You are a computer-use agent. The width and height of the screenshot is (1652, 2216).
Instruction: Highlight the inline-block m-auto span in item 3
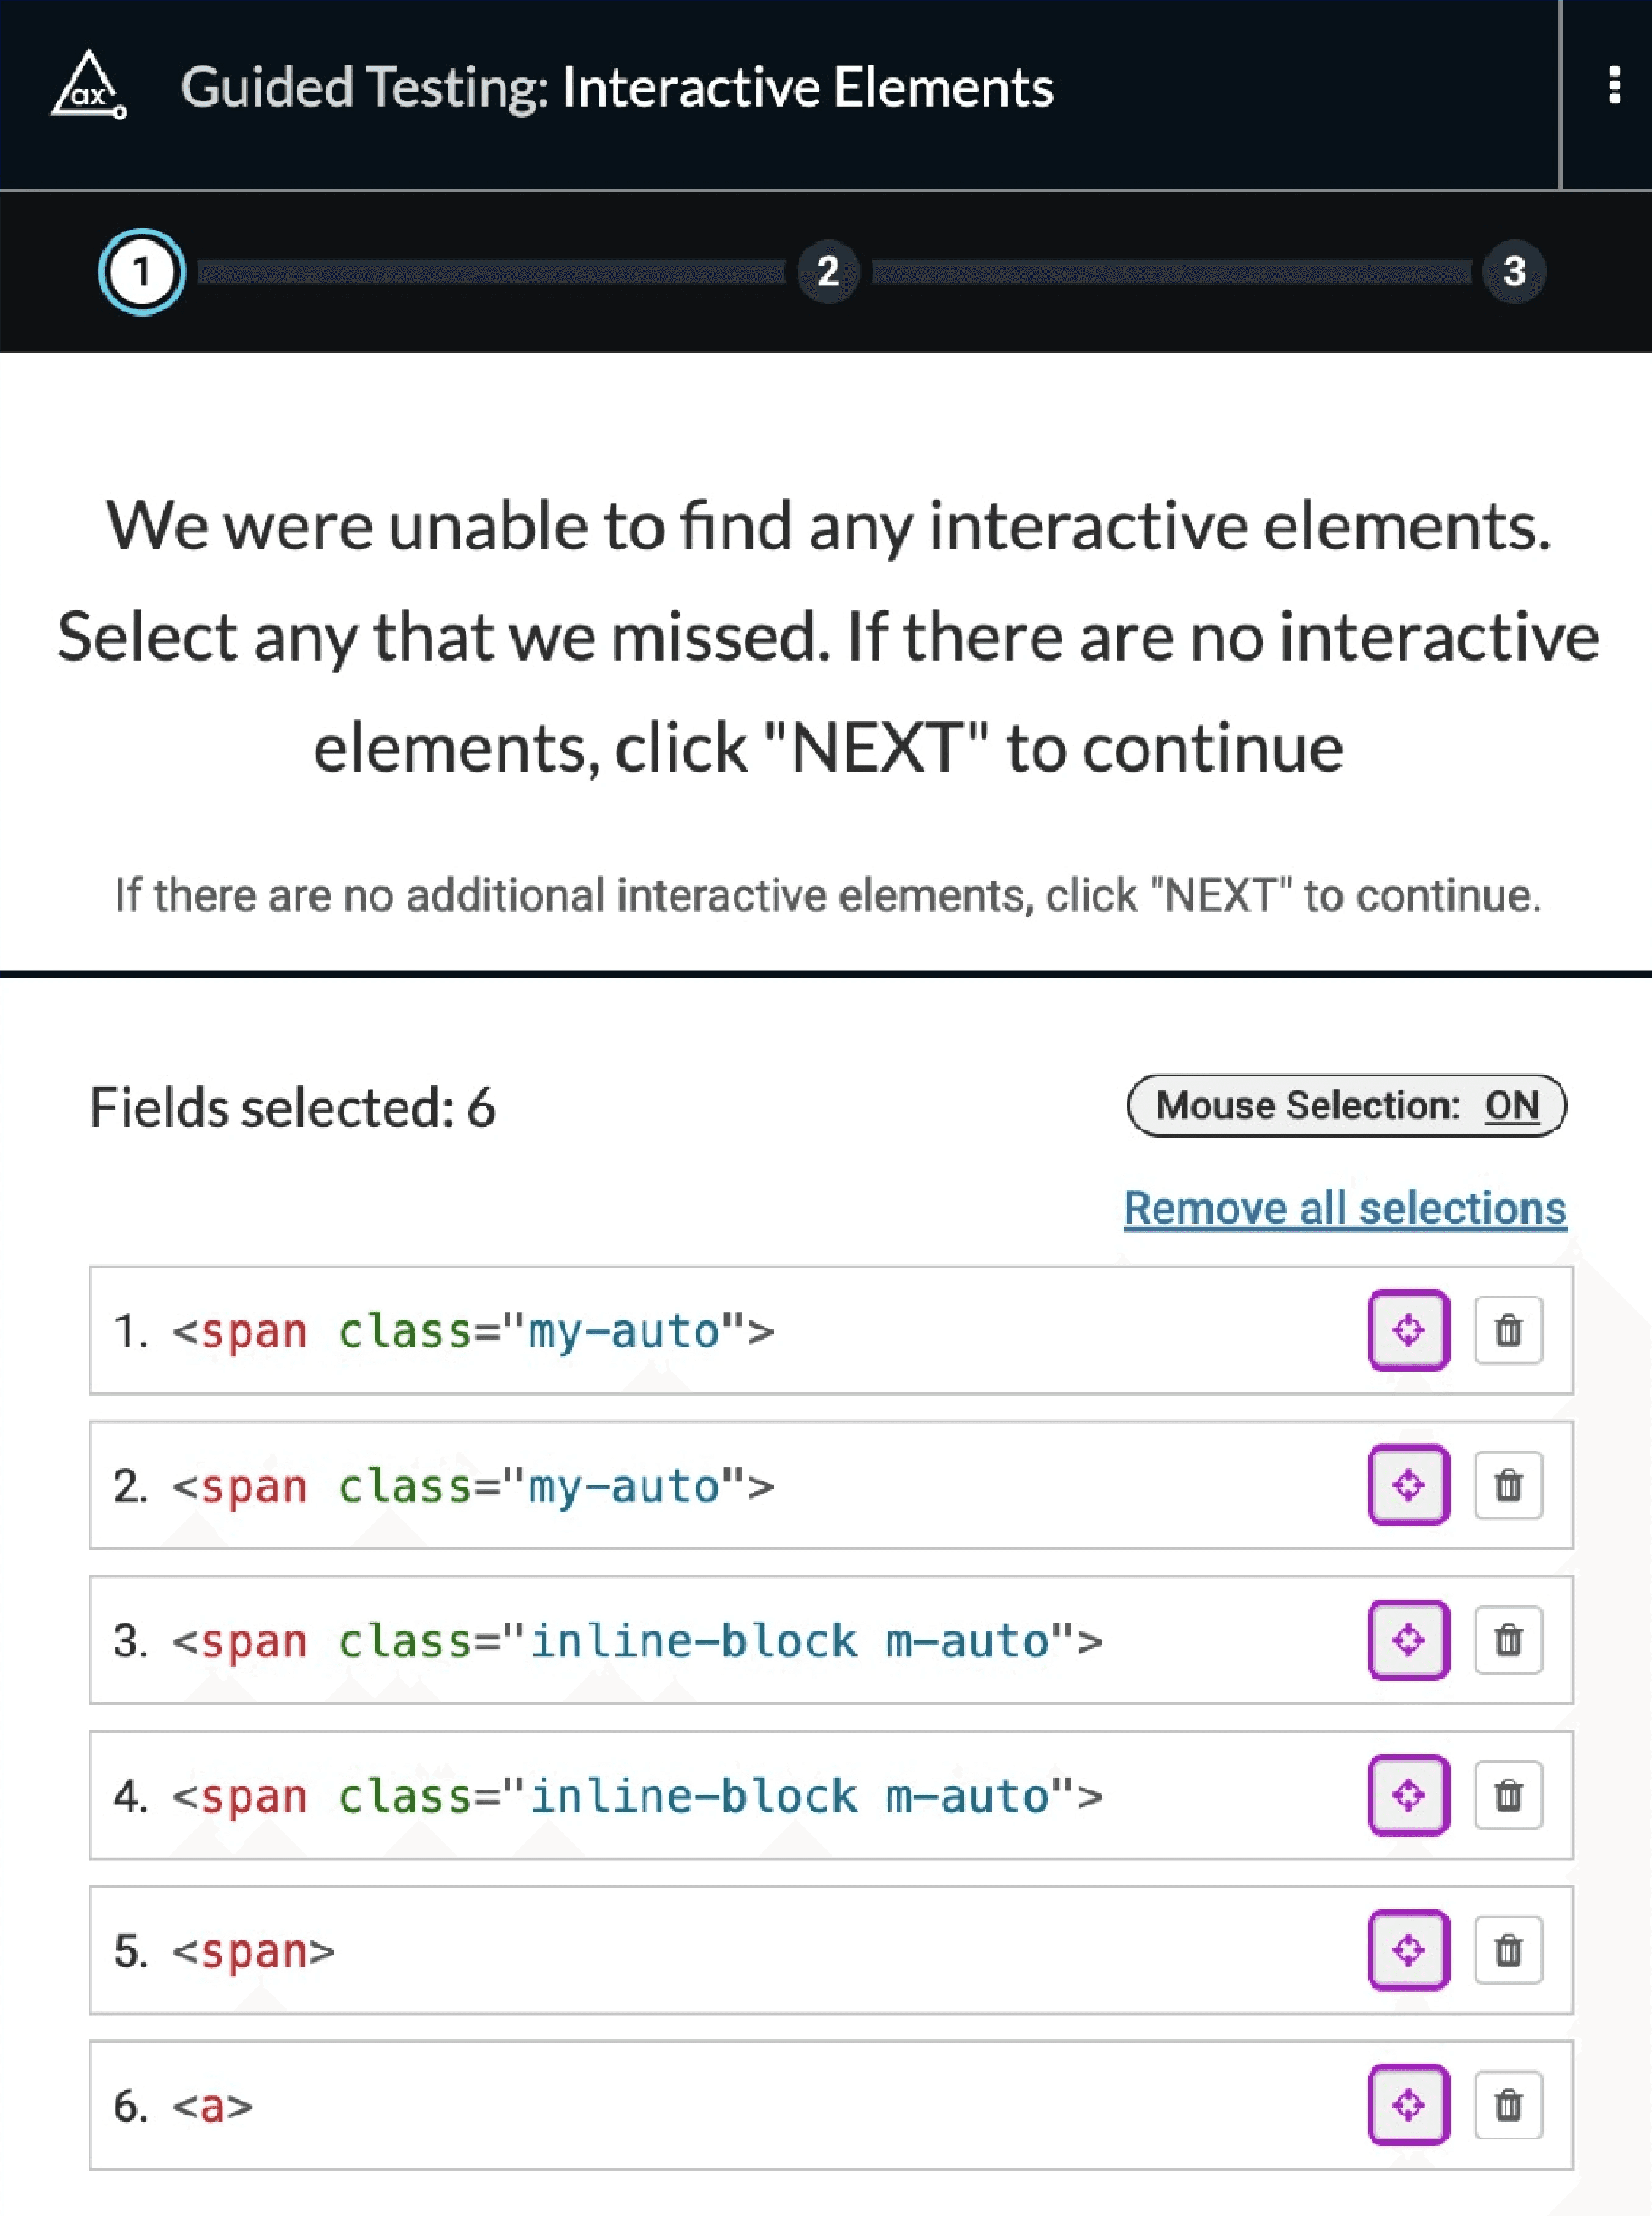click(1408, 1640)
